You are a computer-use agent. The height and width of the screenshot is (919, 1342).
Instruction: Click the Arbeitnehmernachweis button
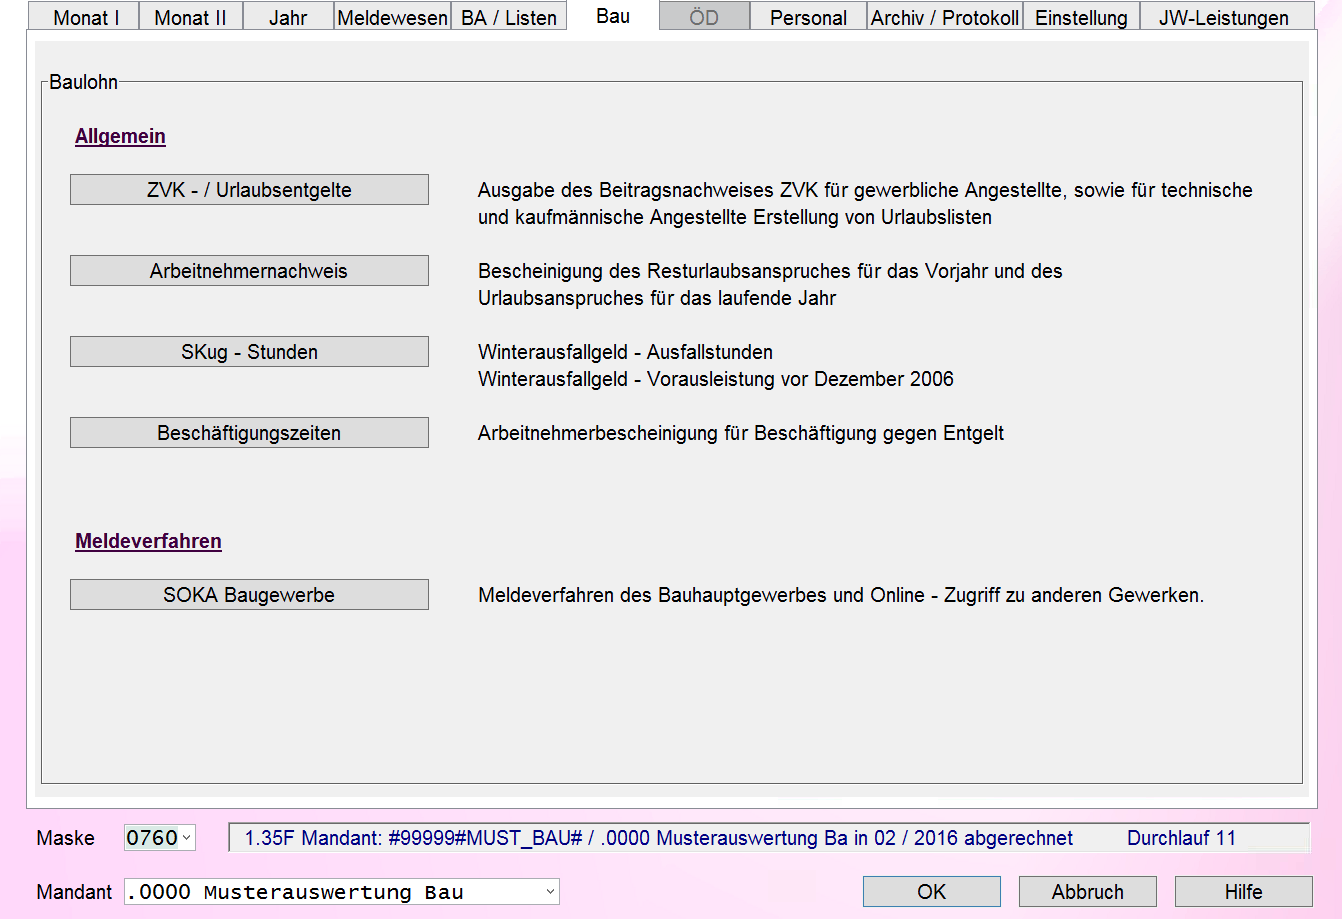[x=249, y=271]
